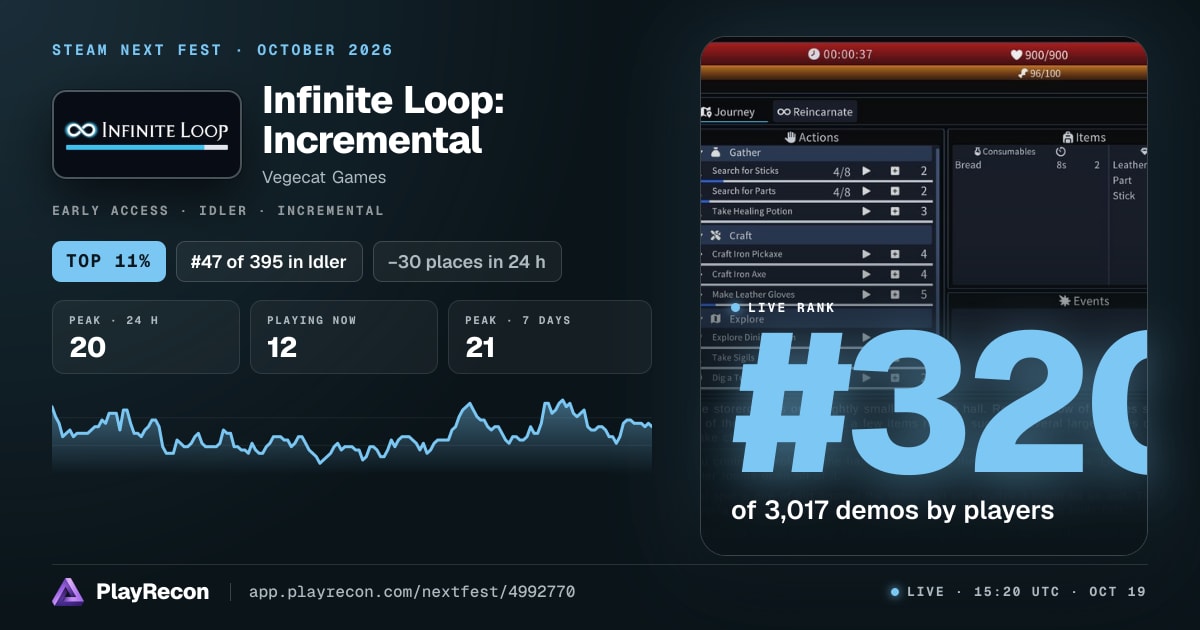Click the red health bar

point(924,53)
